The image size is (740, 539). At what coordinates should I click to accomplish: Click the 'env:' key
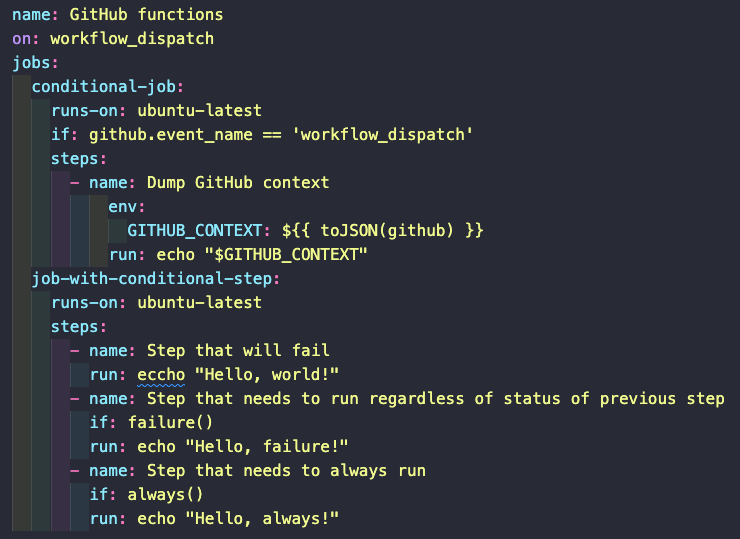pyautogui.click(x=127, y=207)
